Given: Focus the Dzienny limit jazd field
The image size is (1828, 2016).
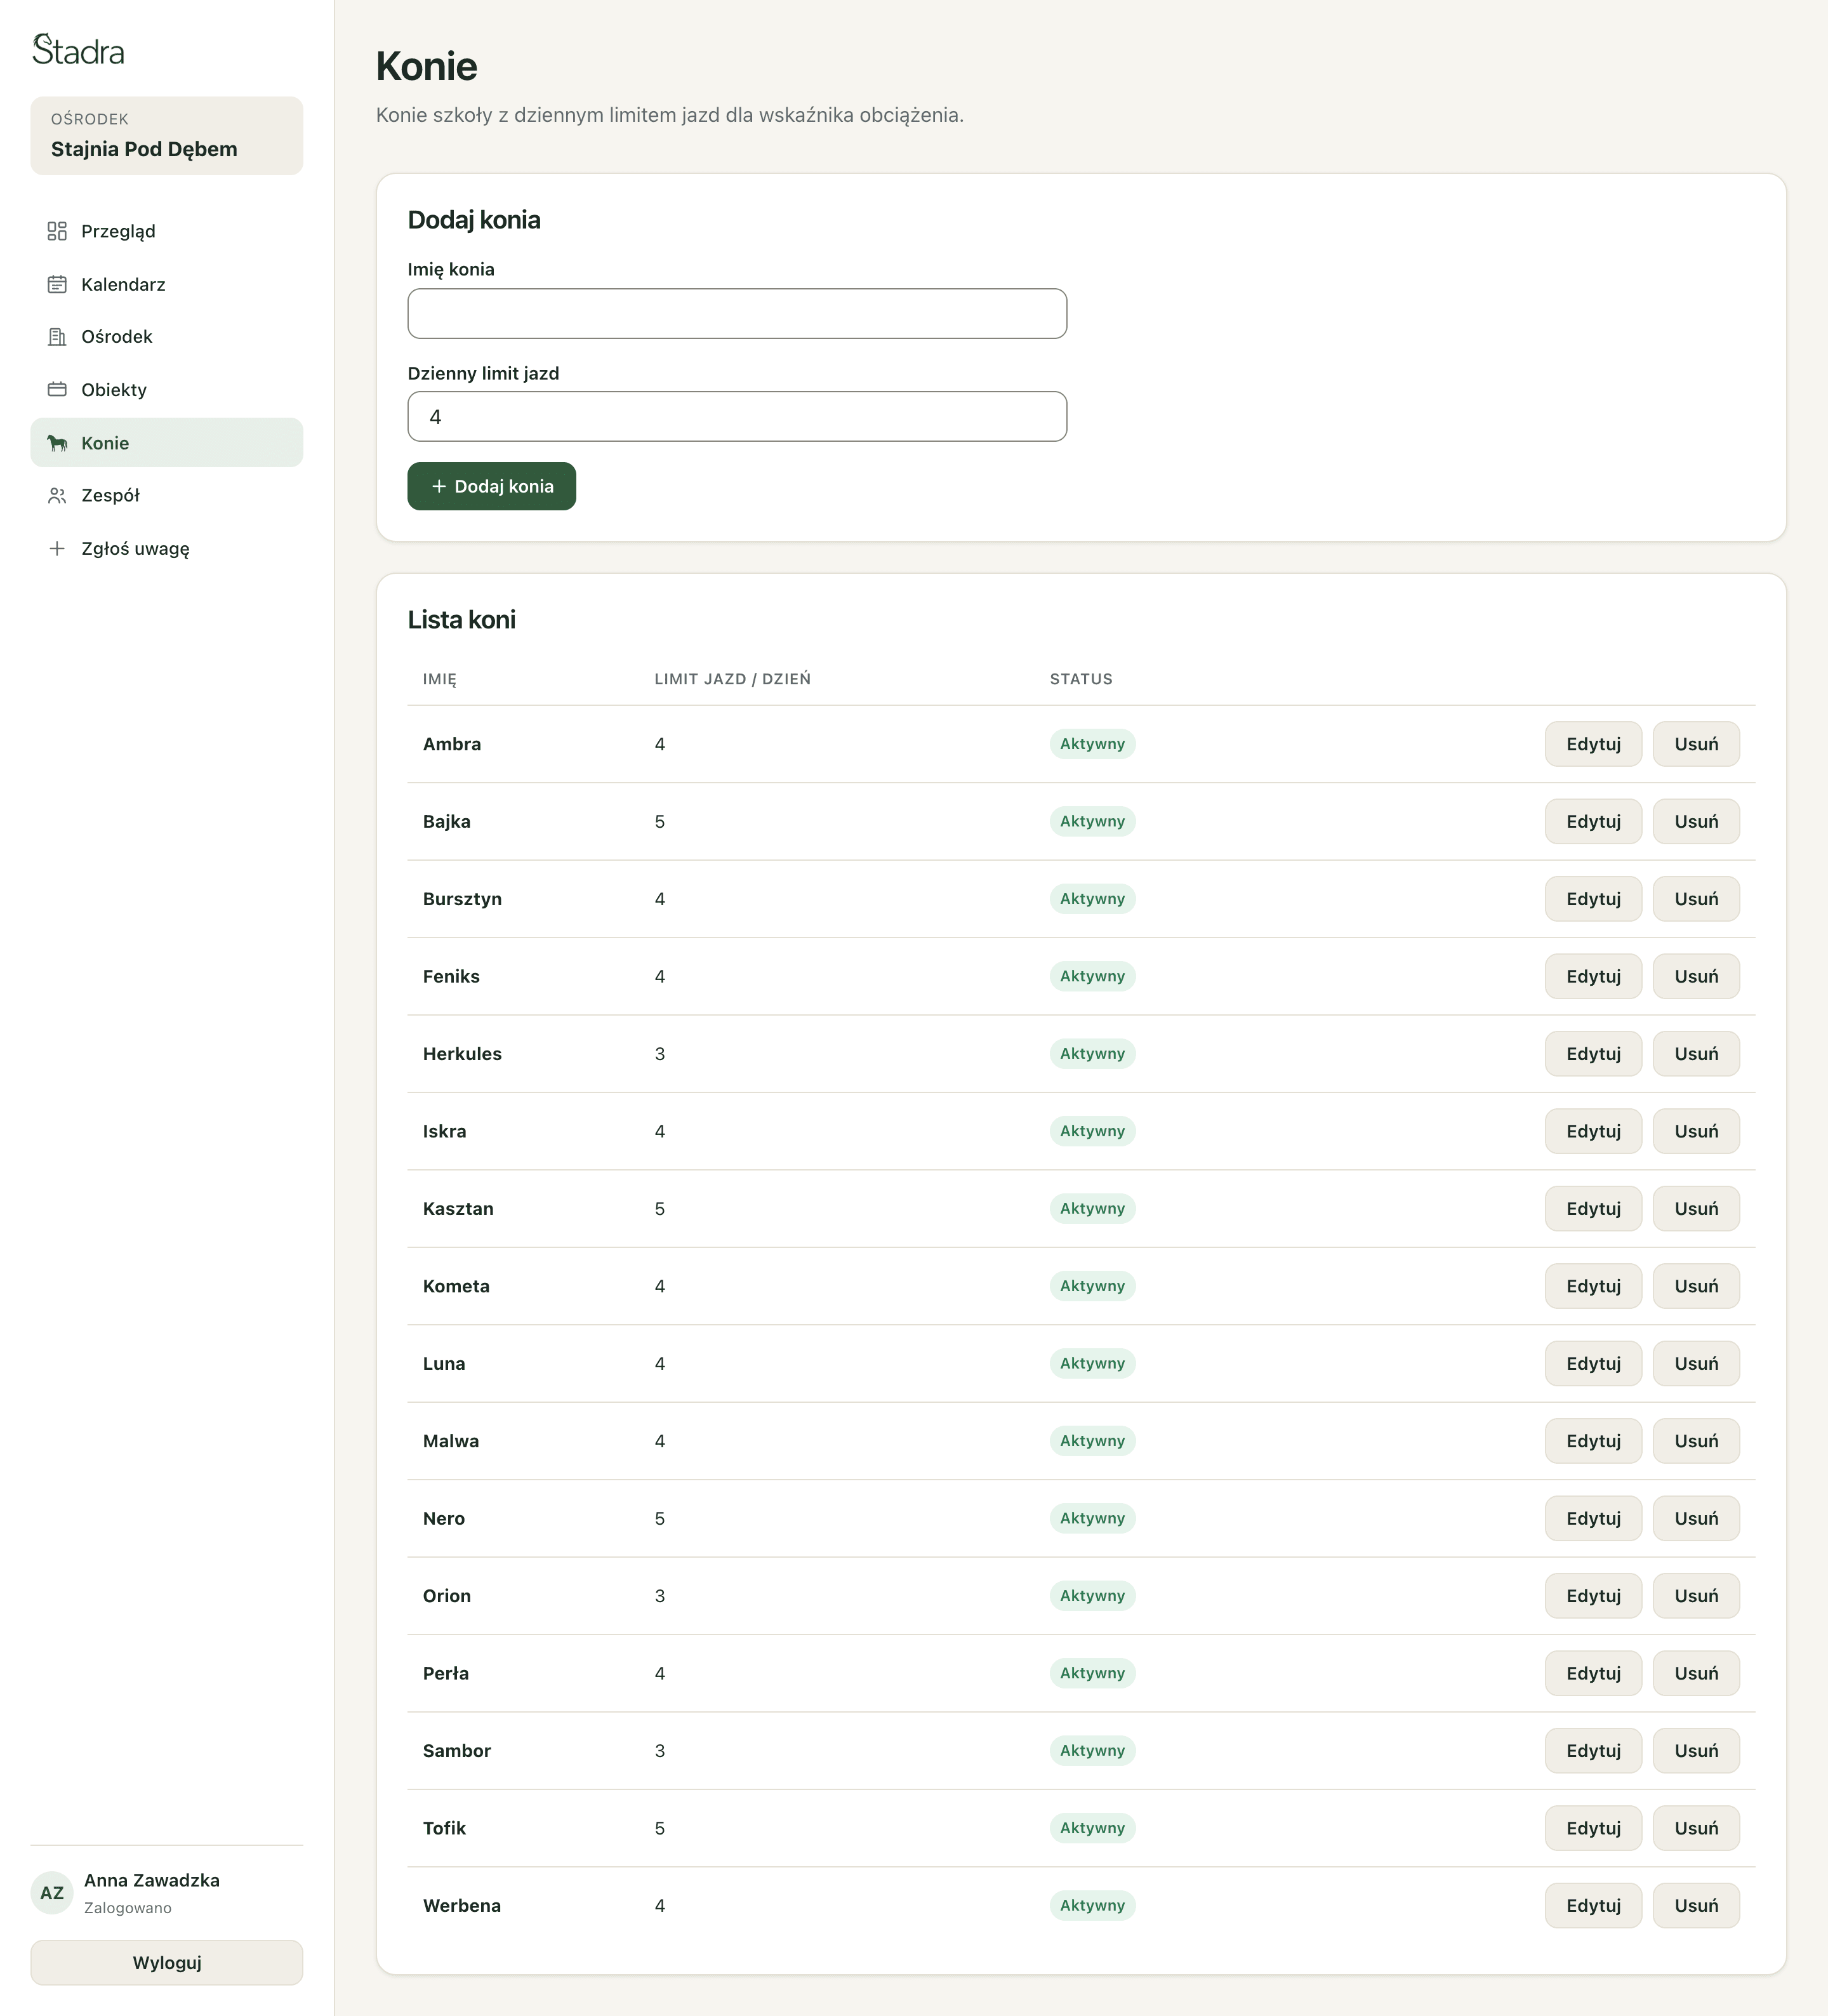Looking at the screenshot, I should coord(737,417).
